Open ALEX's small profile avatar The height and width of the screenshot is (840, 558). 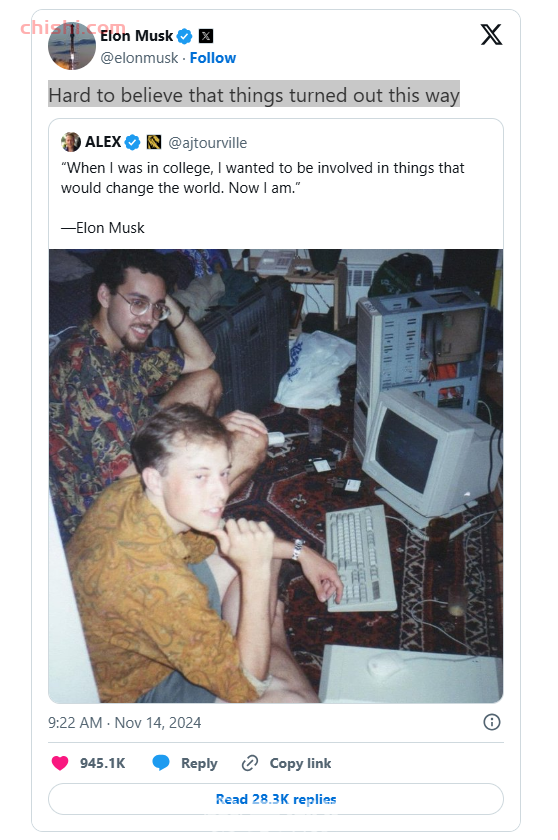coord(71,142)
